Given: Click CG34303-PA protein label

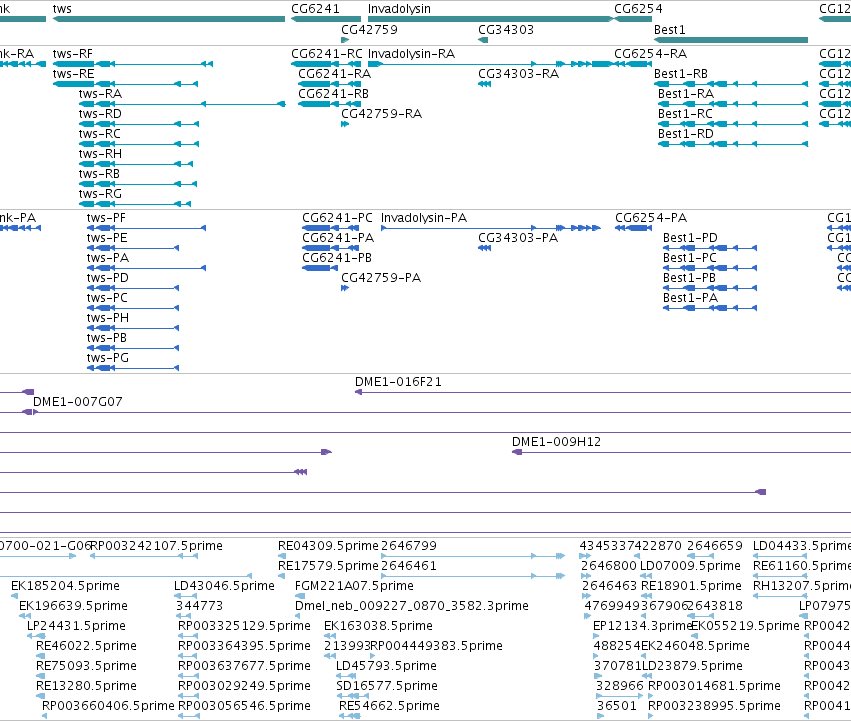Looking at the screenshot, I should click(x=518, y=238).
